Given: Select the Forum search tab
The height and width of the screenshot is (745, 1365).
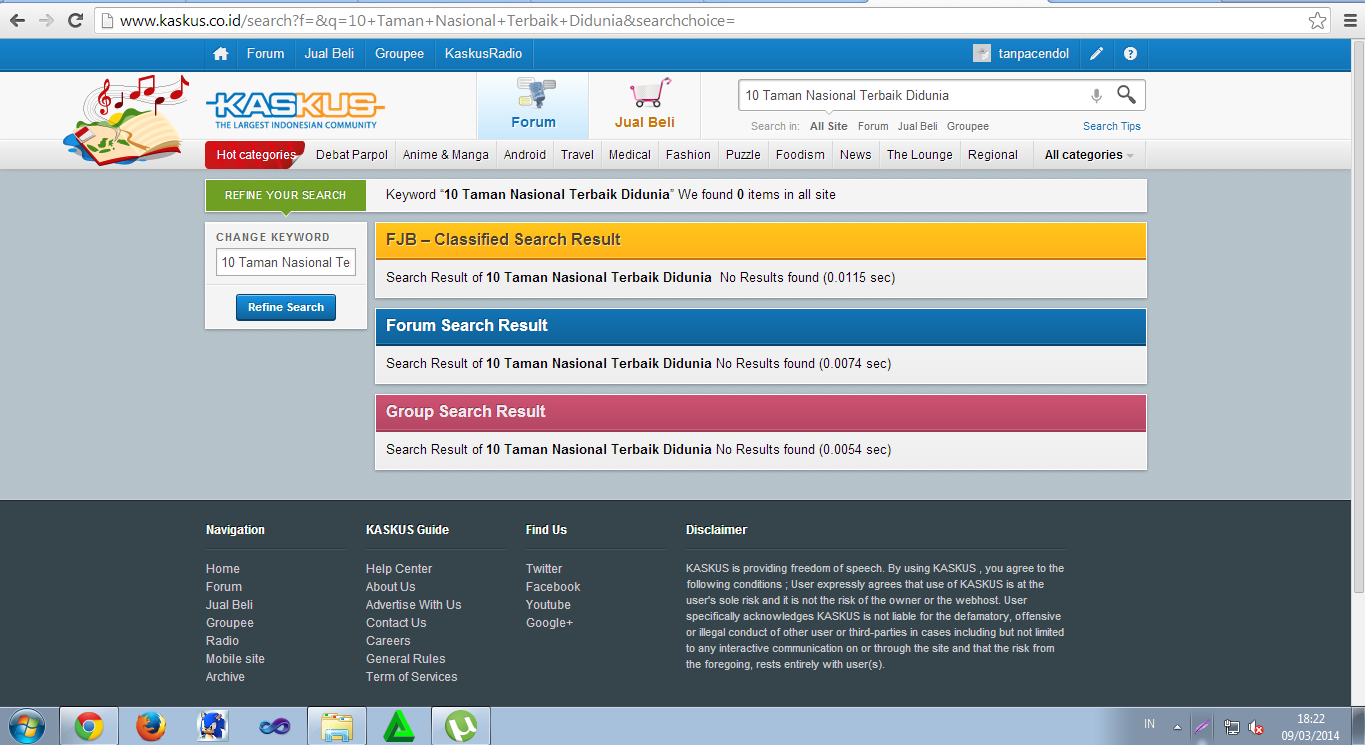Looking at the screenshot, I should pos(533,105).
